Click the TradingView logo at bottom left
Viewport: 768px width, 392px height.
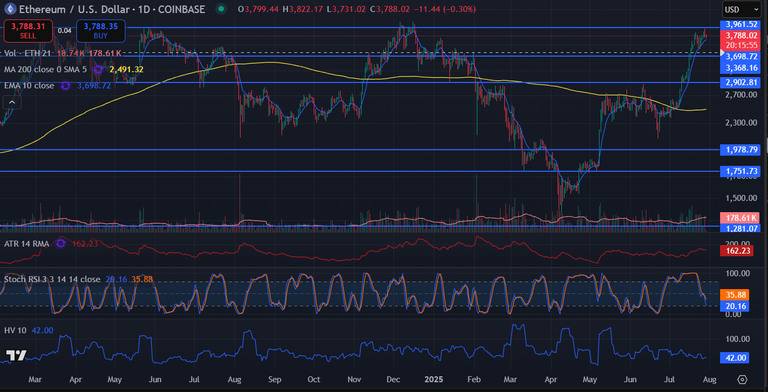pos(16,355)
